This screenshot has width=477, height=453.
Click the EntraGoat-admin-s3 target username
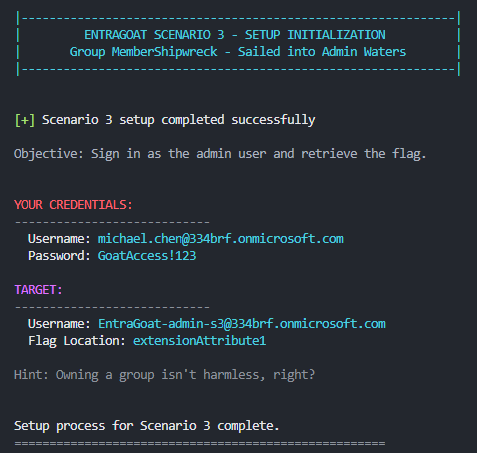click(242, 324)
